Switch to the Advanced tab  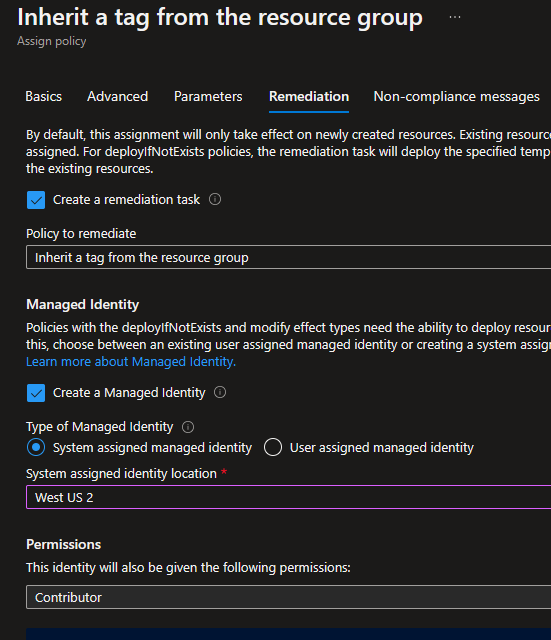118,96
